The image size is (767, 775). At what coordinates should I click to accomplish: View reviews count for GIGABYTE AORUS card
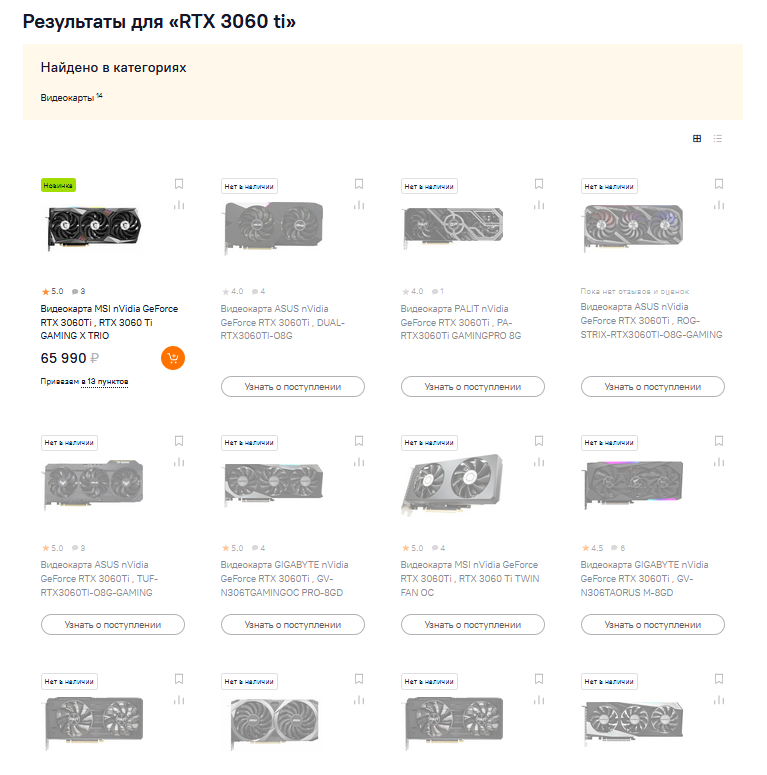620,548
